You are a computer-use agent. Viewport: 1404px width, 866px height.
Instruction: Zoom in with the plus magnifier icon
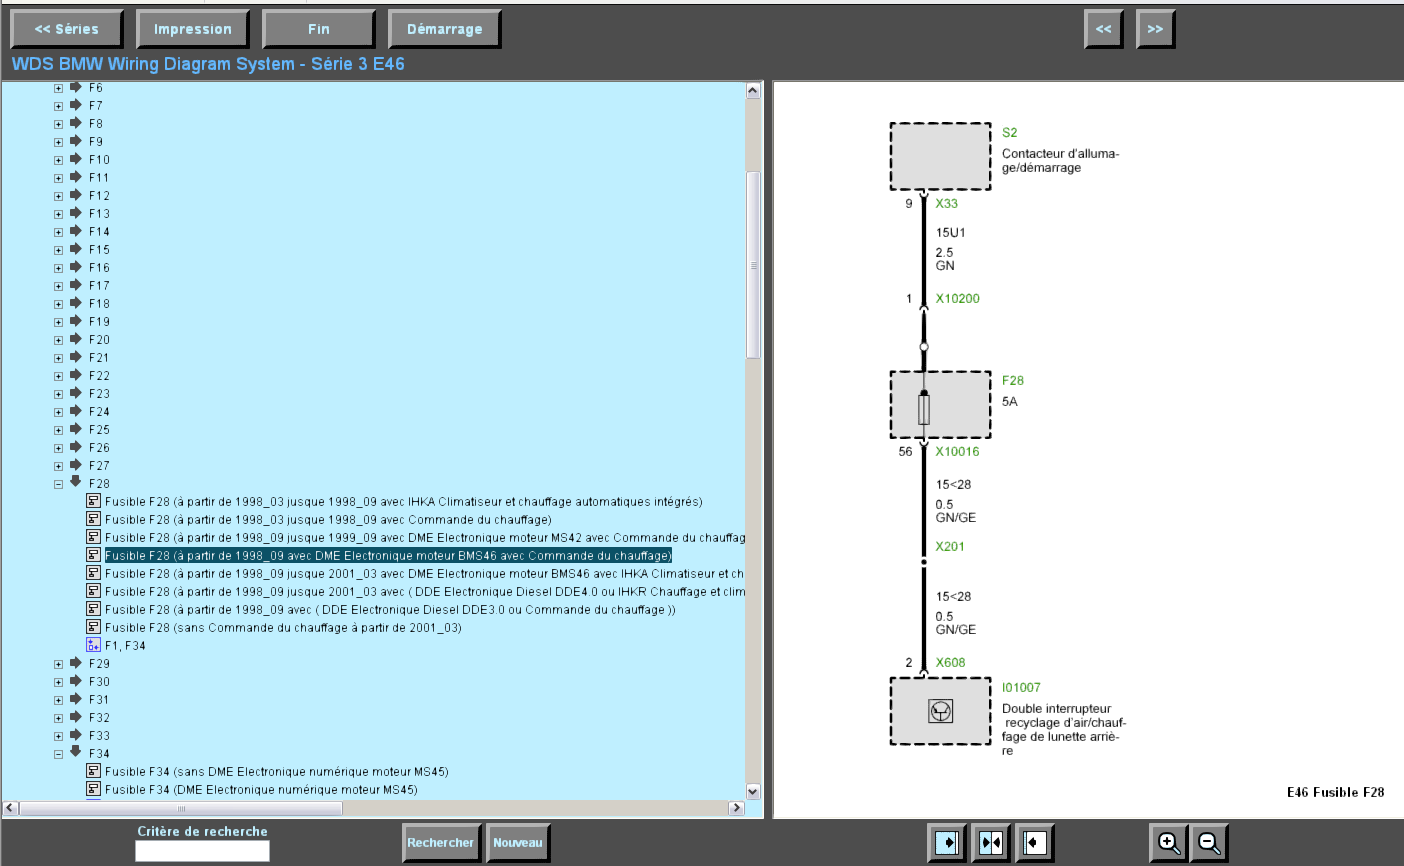coord(1169,843)
